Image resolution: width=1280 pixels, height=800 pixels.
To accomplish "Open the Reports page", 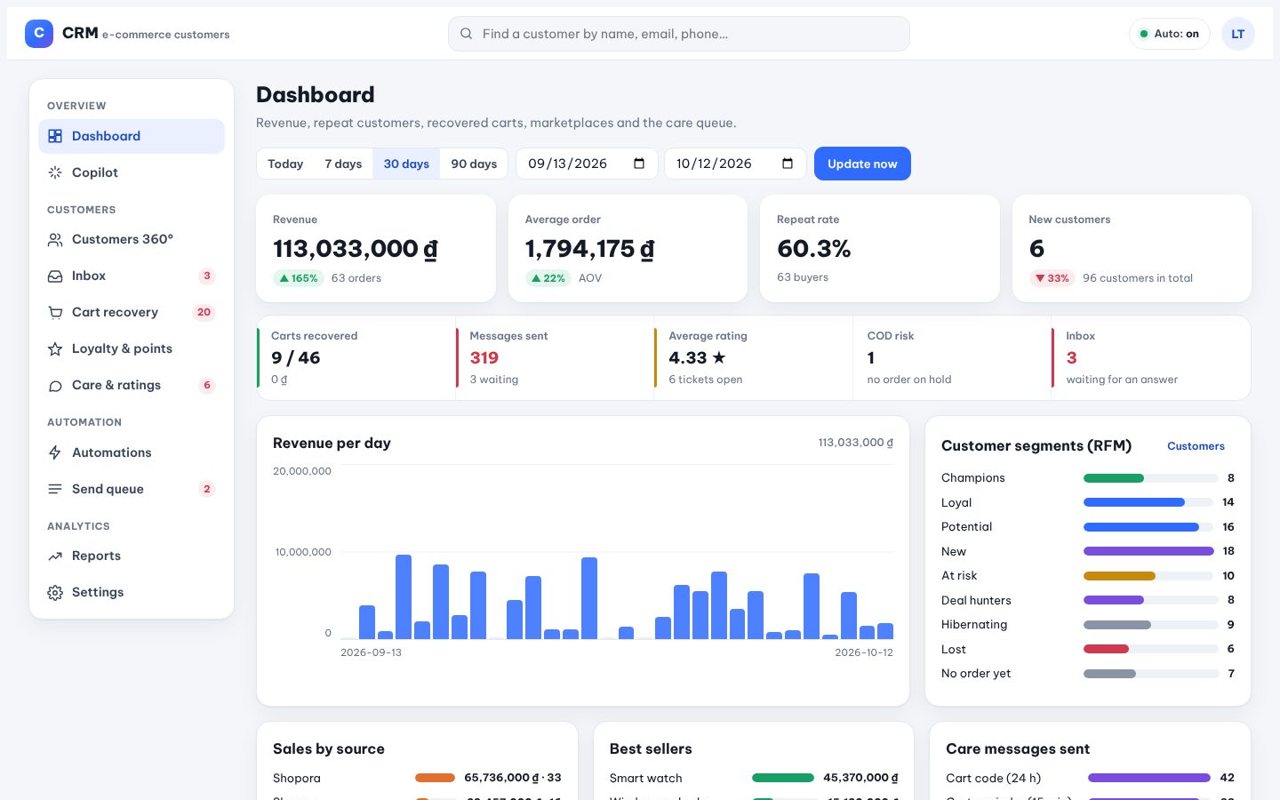I will (131, 556).
